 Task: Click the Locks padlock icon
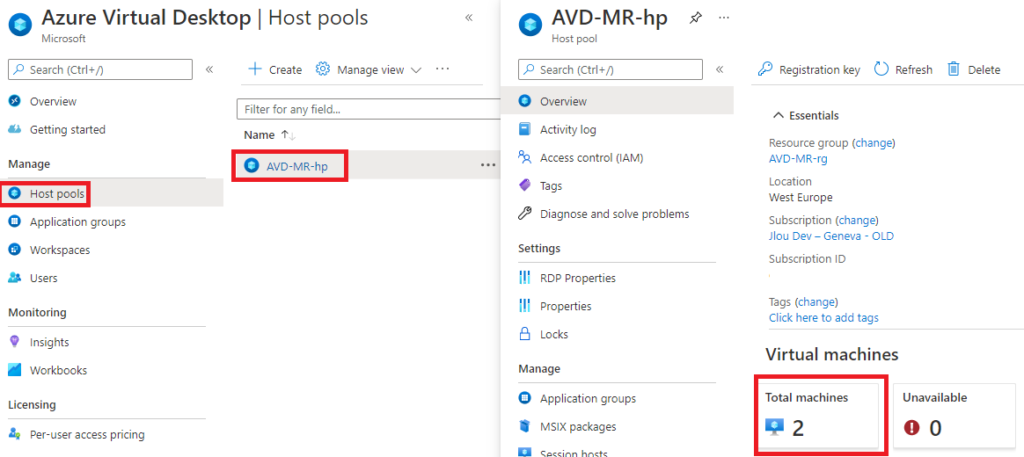(524, 334)
